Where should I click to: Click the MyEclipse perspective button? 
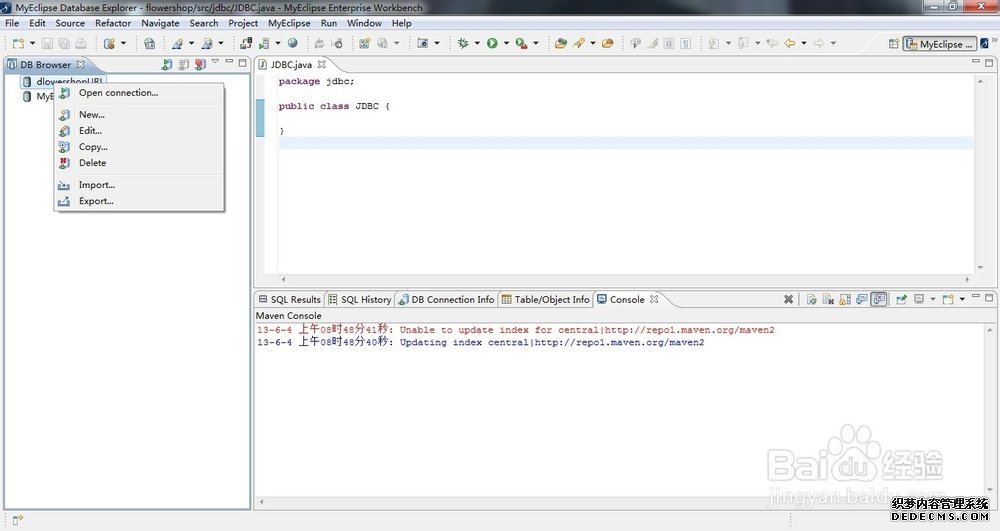pos(939,44)
